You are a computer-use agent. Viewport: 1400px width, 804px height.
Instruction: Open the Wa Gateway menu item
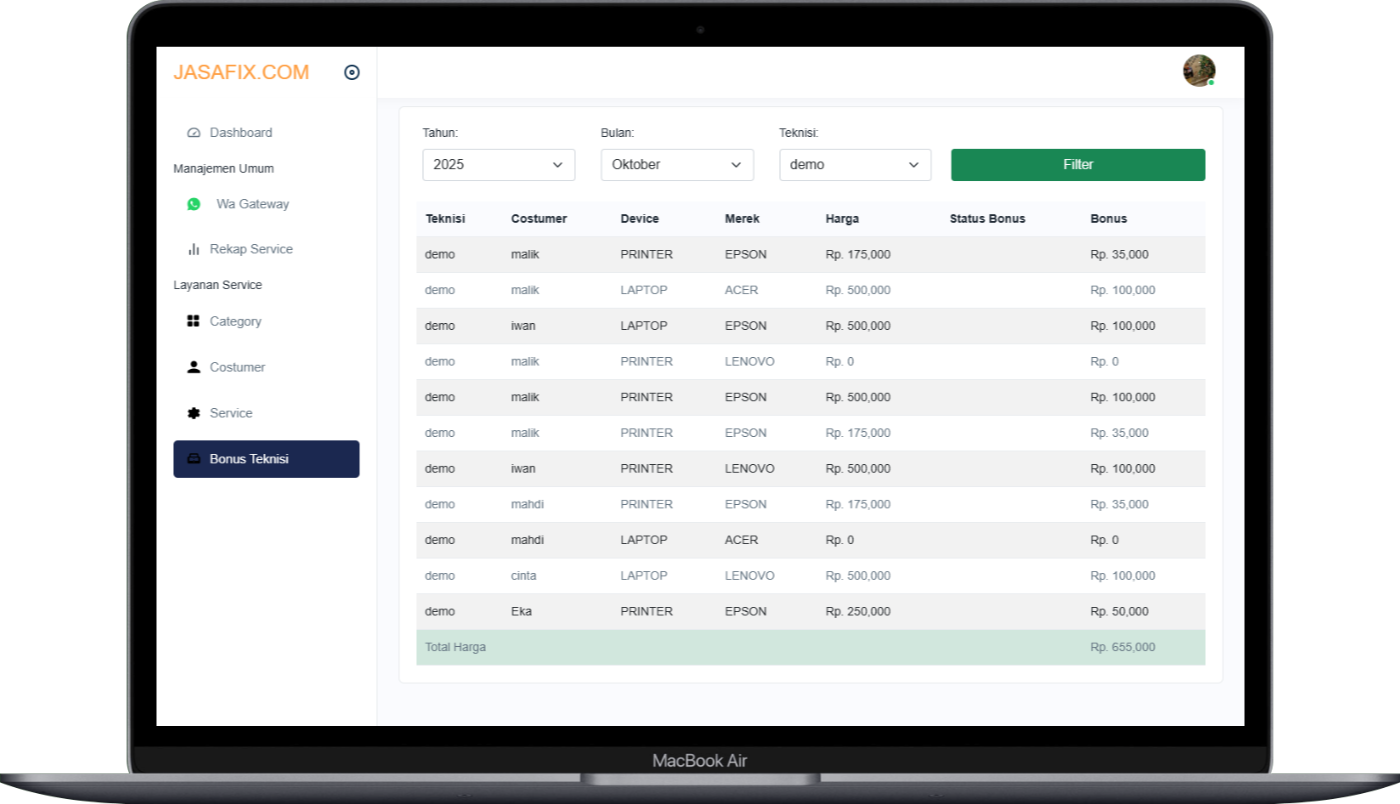(x=252, y=204)
